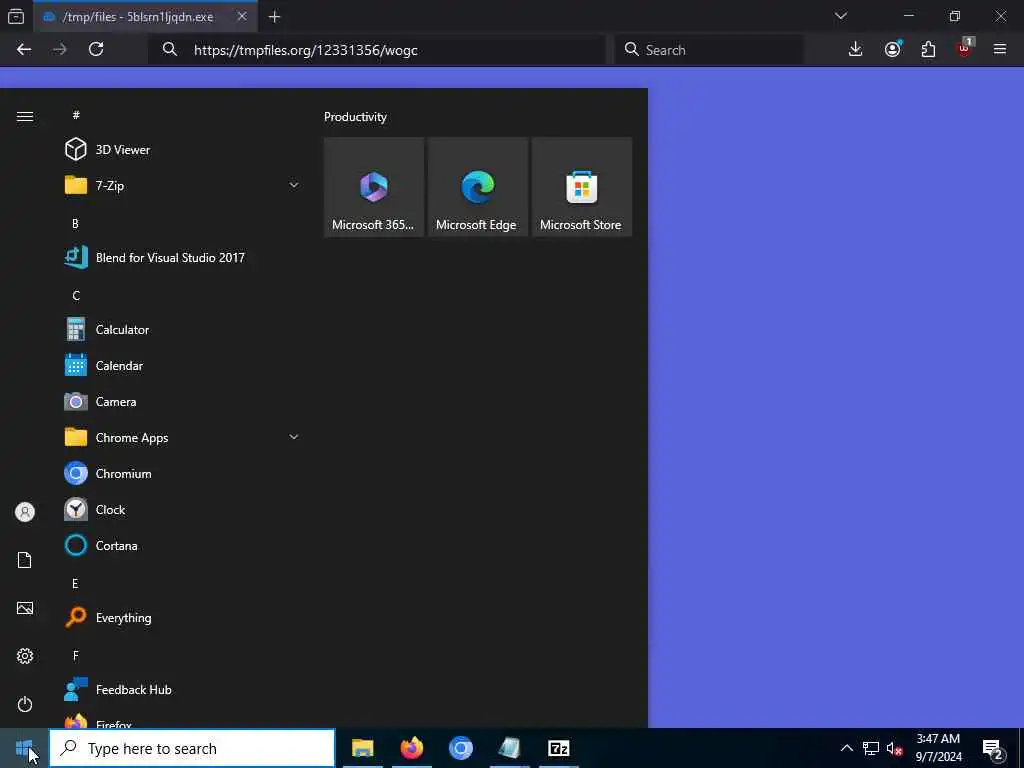
Task: Open the Microsoft Edge tile
Action: point(477,187)
